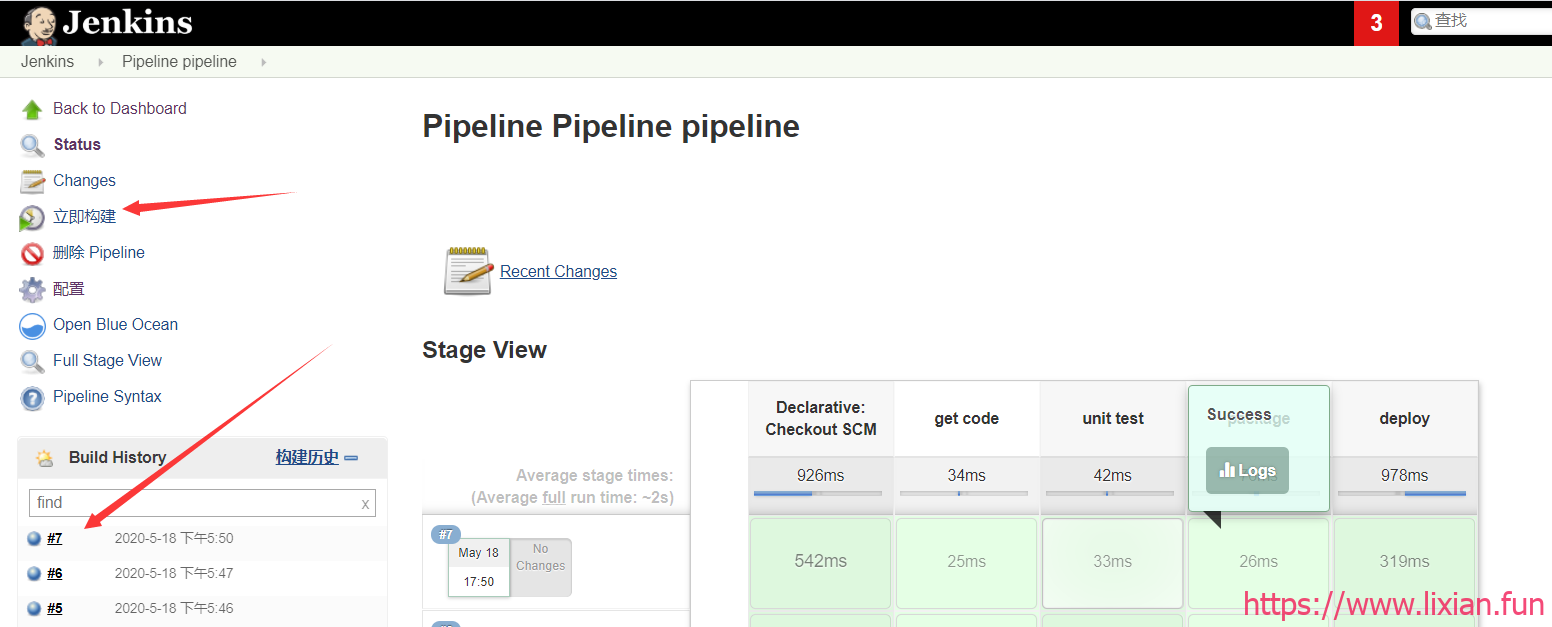The height and width of the screenshot is (627, 1552).
Task: Select the Status menu item
Action: coord(77,144)
